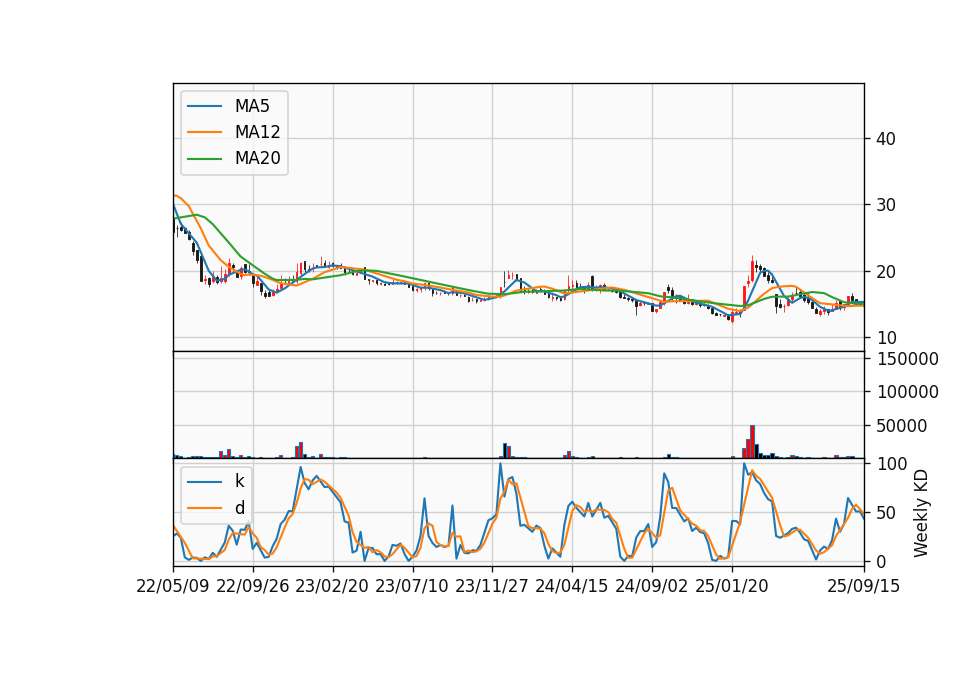Click the volume axis value 150000
The width and height of the screenshot is (960, 690).
click(x=907, y=359)
